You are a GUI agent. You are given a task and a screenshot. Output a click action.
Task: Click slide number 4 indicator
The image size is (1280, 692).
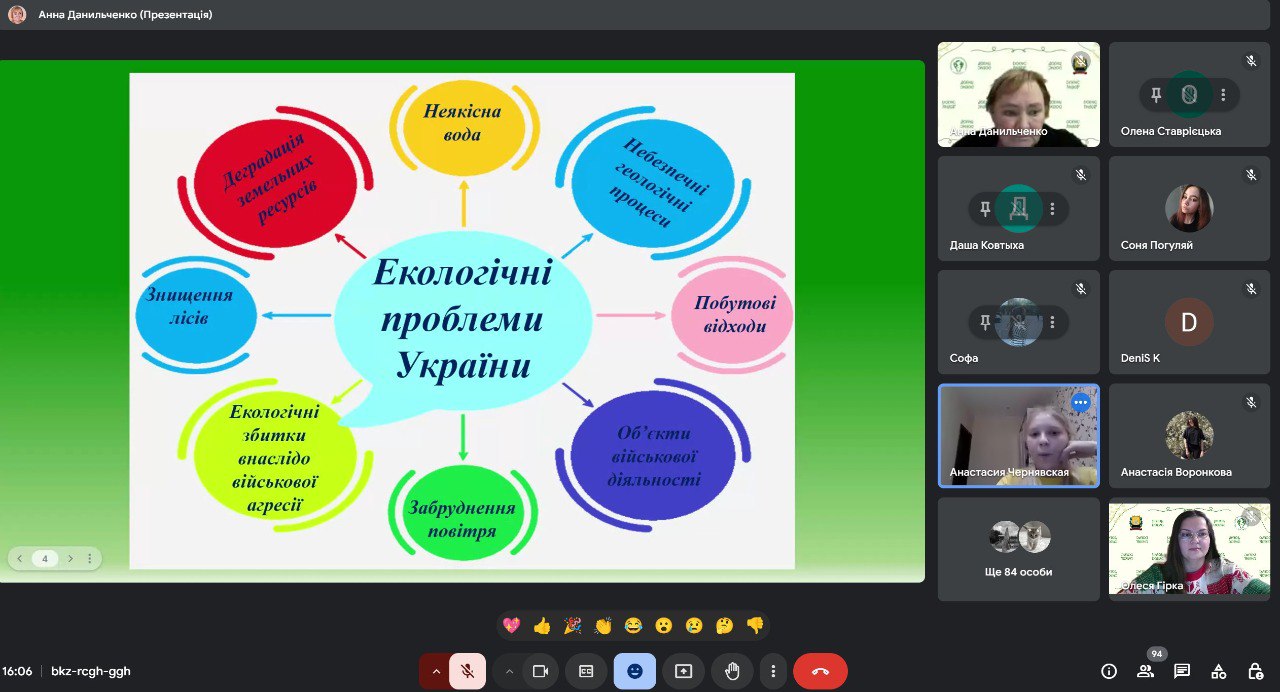click(x=45, y=559)
